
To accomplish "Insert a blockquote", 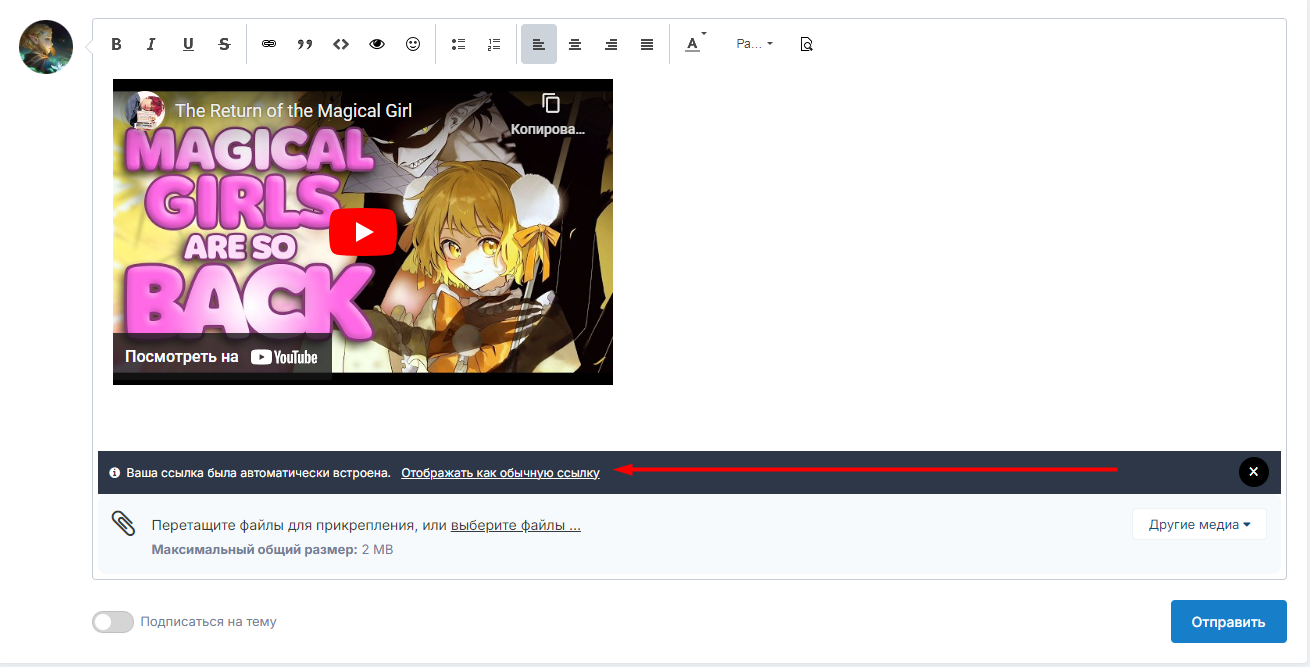I will pyautogui.click(x=305, y=43).
